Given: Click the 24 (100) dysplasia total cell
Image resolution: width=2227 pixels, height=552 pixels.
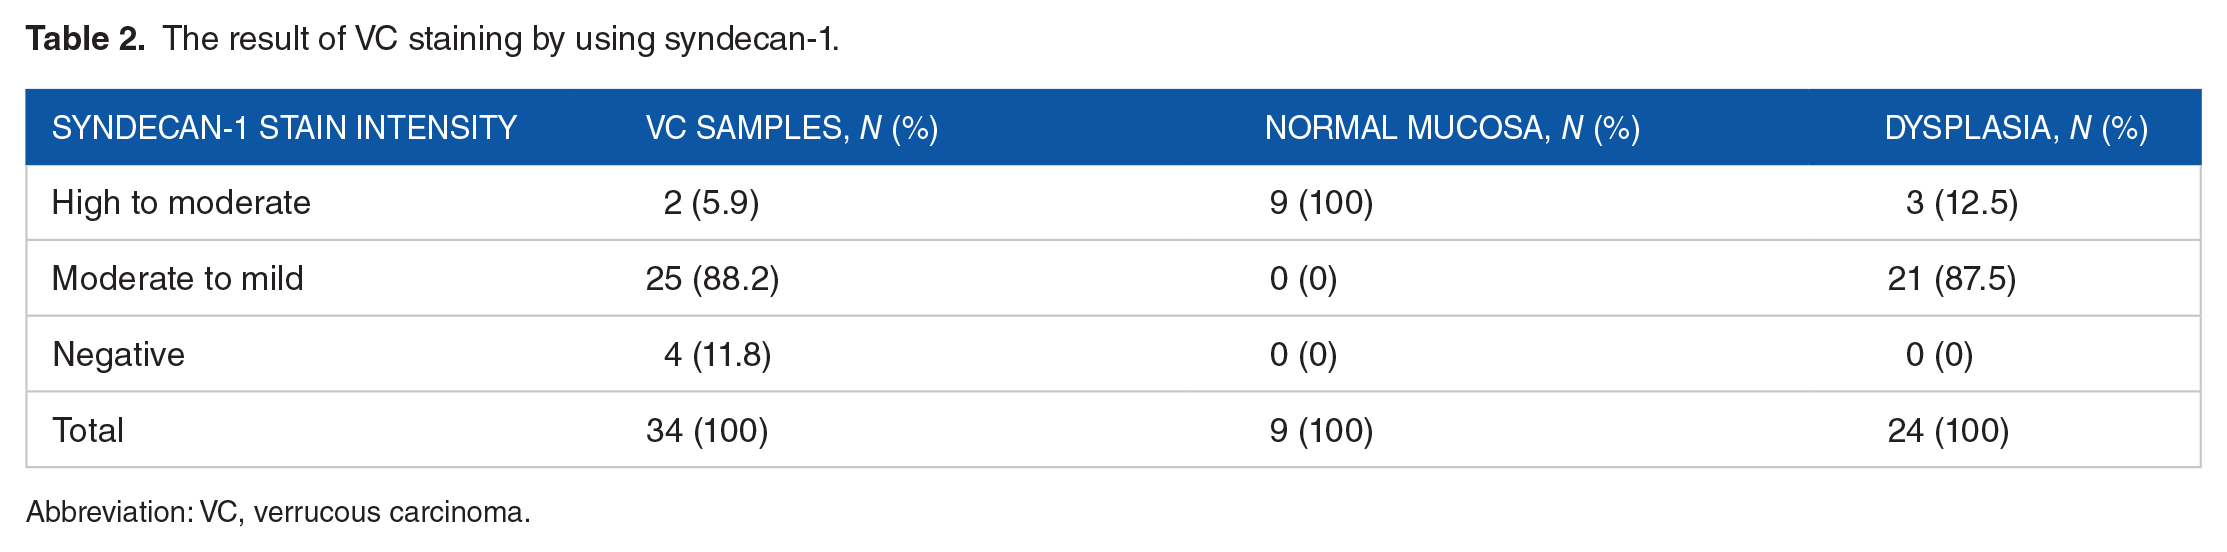Looking at the screenshot, I should pyautogui.click(x=1948, y=431).
